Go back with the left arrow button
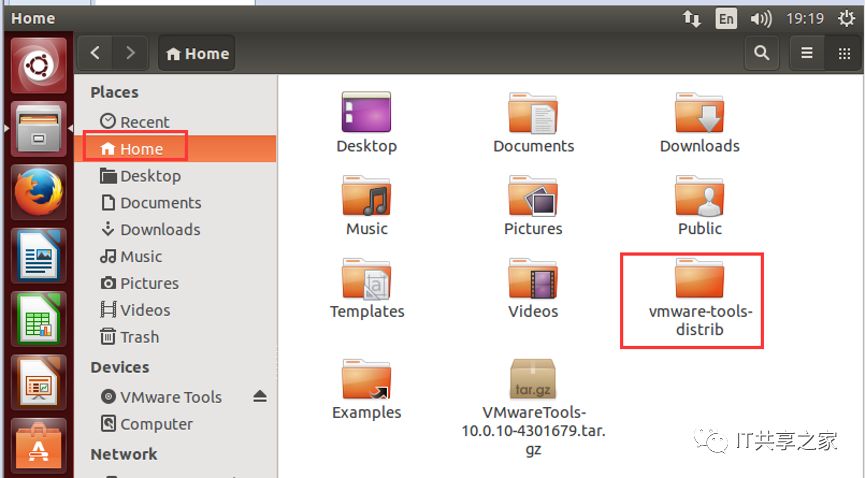 pyautogui.click(x=95, y=53)
